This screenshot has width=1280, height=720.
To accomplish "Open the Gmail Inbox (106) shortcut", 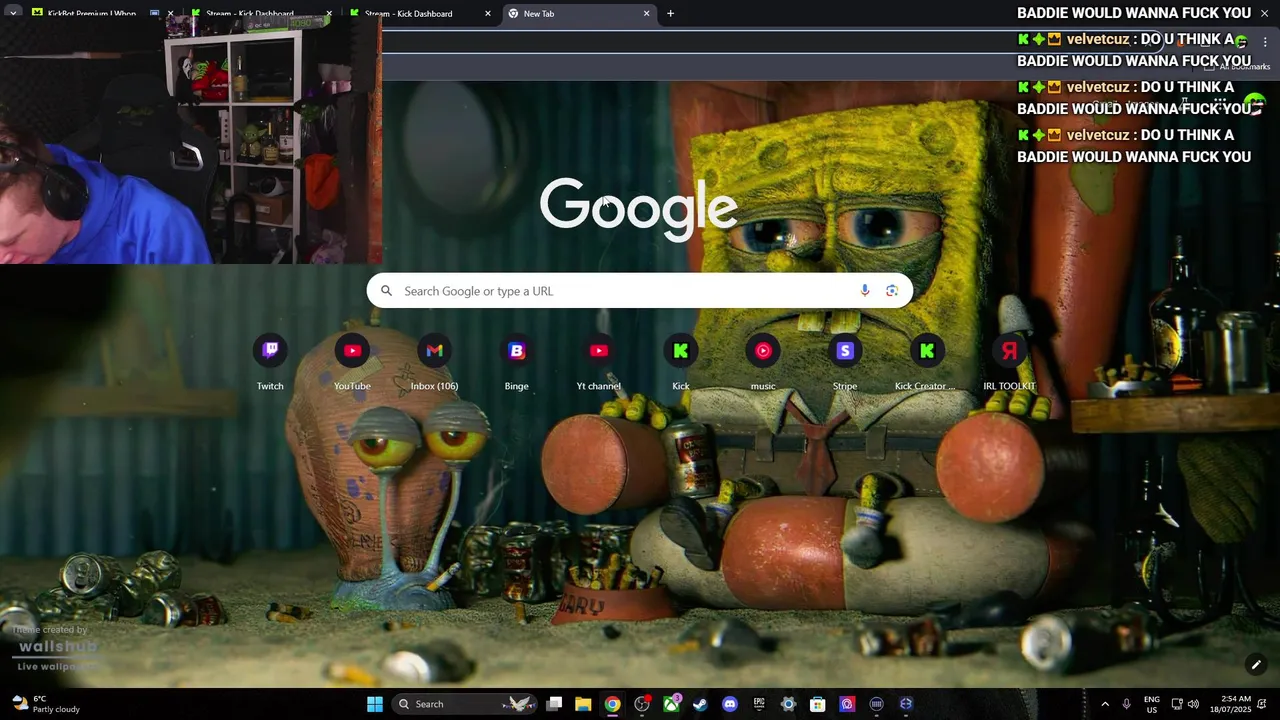I will 434,362.
